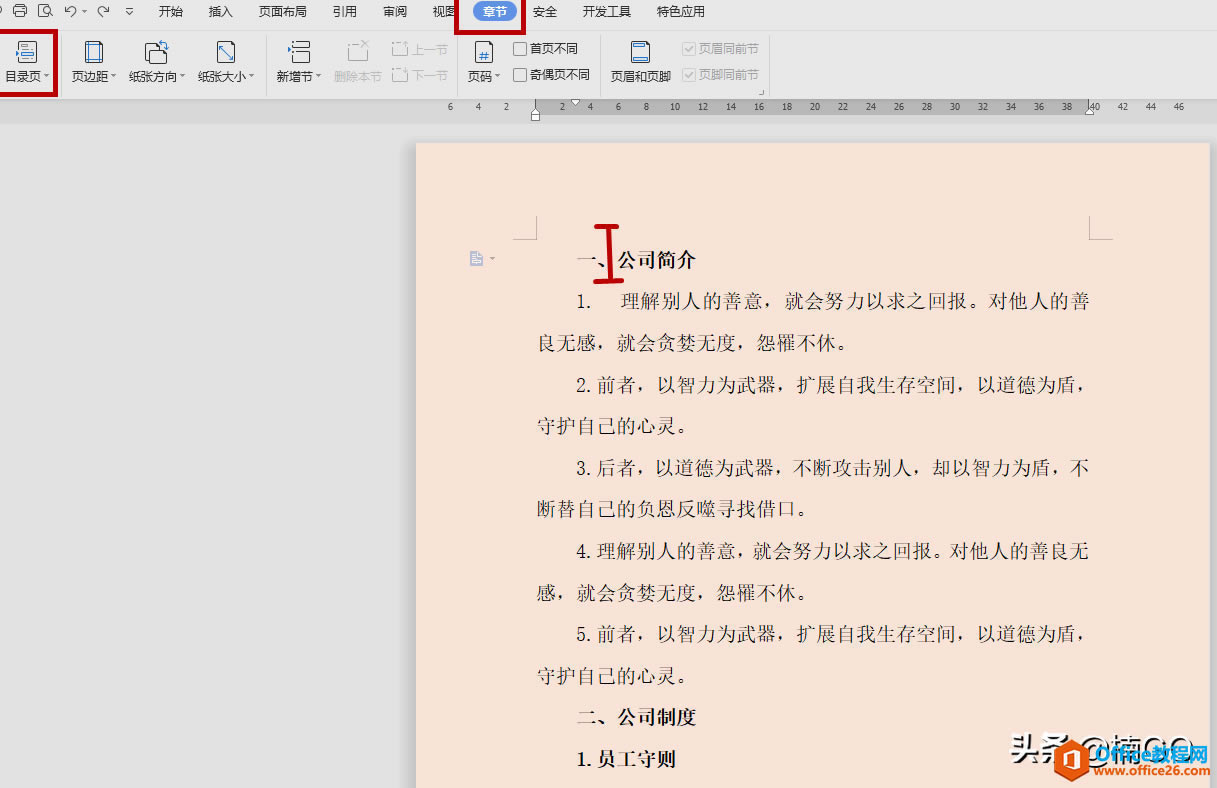Click the 页眉和页脚 header and footer icon

pyautogui.click(x=641, y=52)
